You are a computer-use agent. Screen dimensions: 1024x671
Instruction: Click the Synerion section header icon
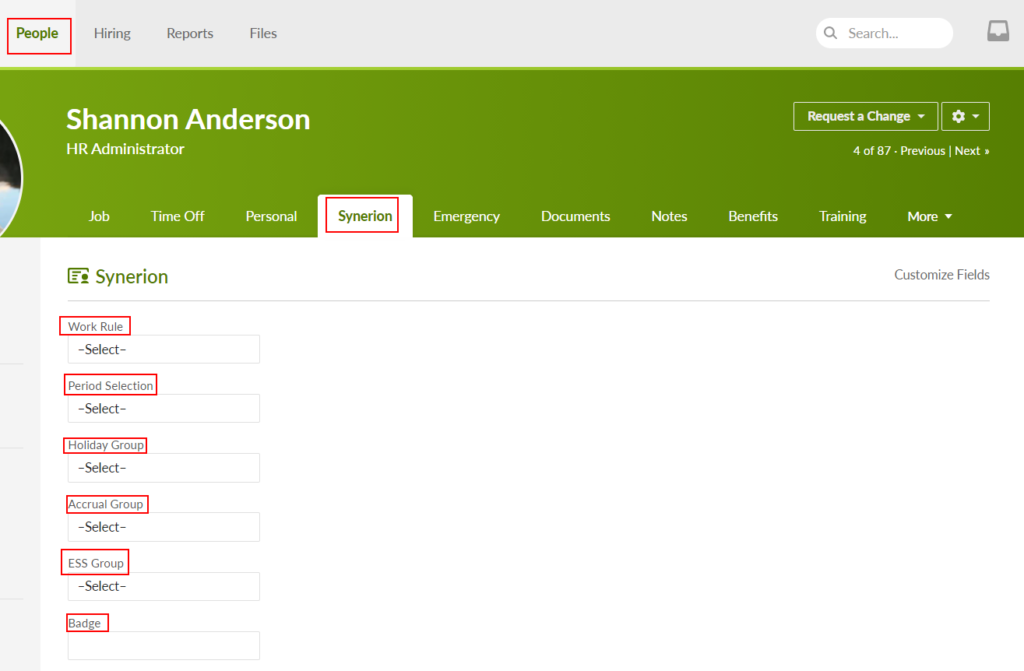78,275
